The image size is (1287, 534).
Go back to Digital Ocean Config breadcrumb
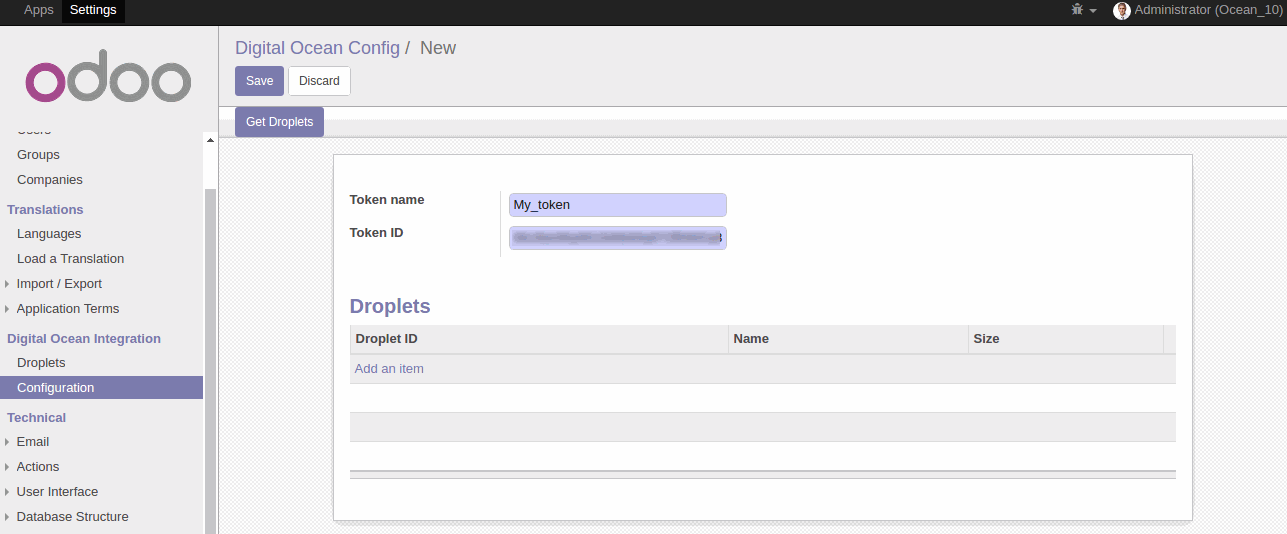(x=317, y=48)
